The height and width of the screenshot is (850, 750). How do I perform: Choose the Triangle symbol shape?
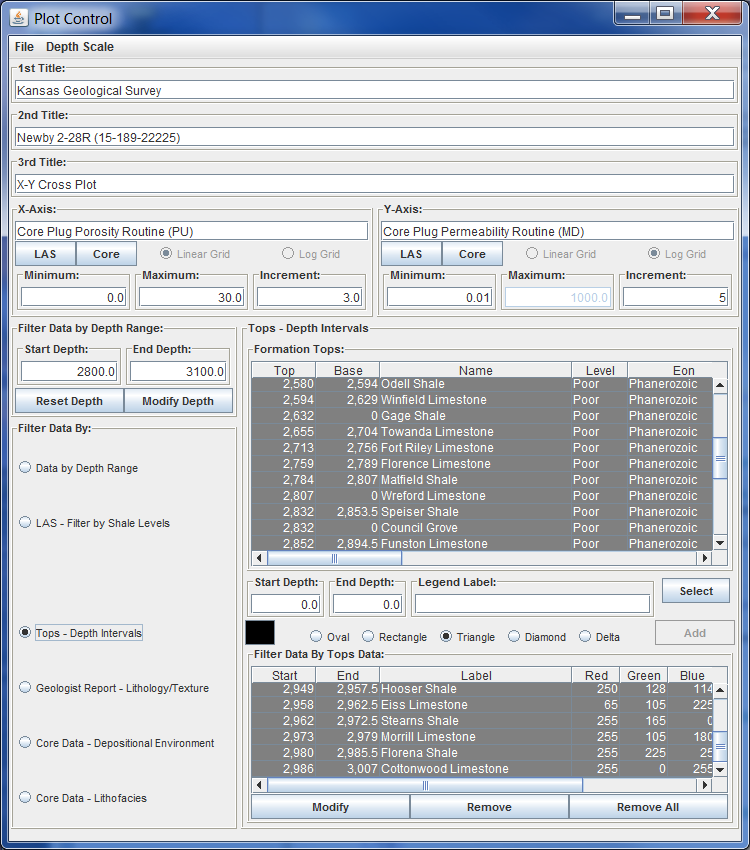click(468, 636)
